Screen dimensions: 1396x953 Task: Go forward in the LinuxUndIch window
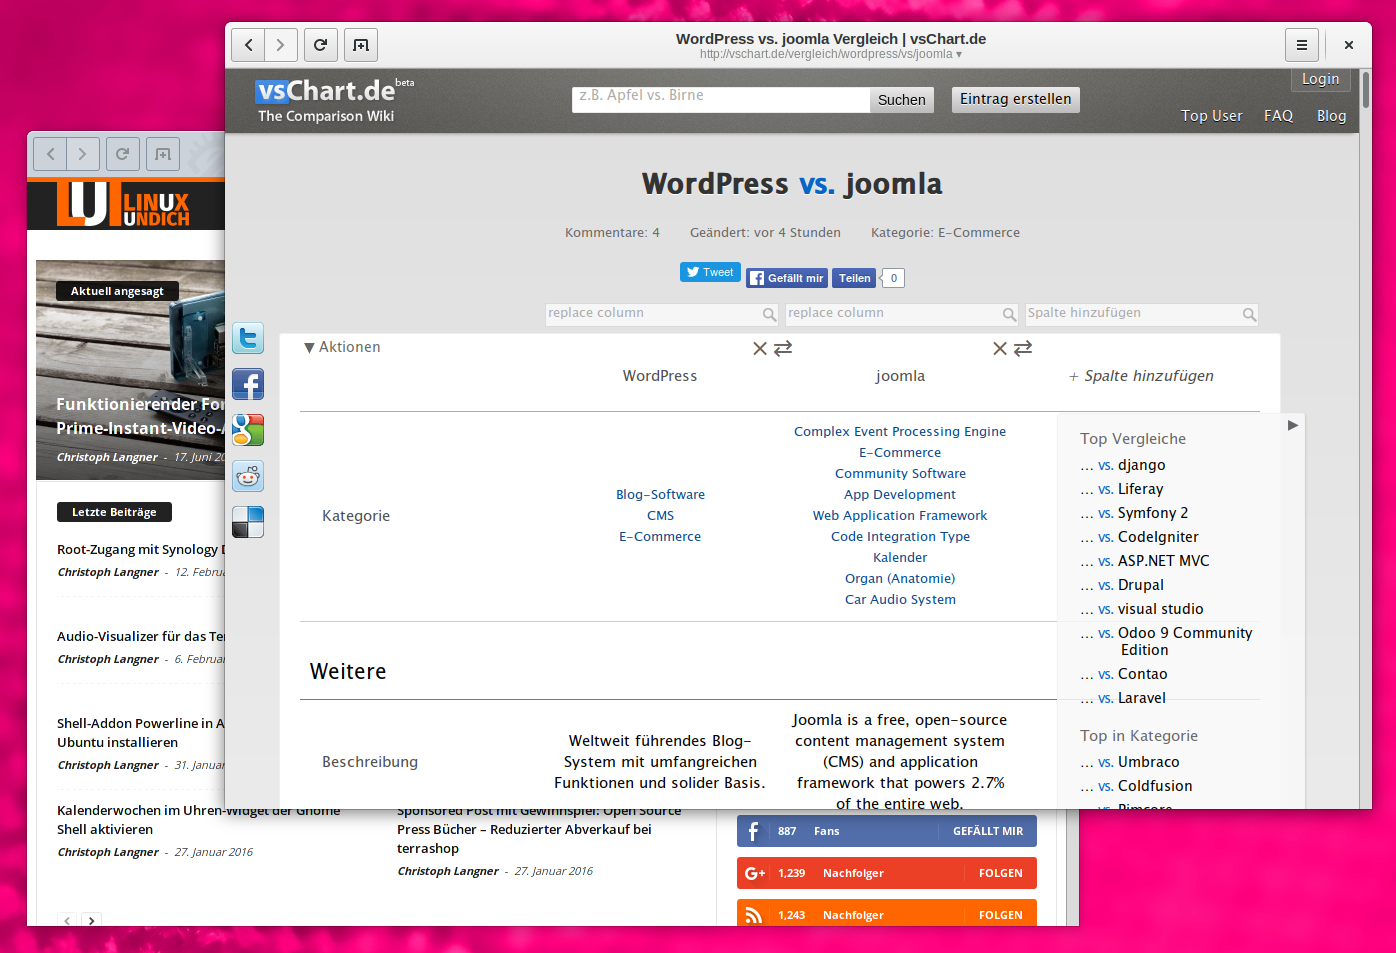[x=83, y=154]
